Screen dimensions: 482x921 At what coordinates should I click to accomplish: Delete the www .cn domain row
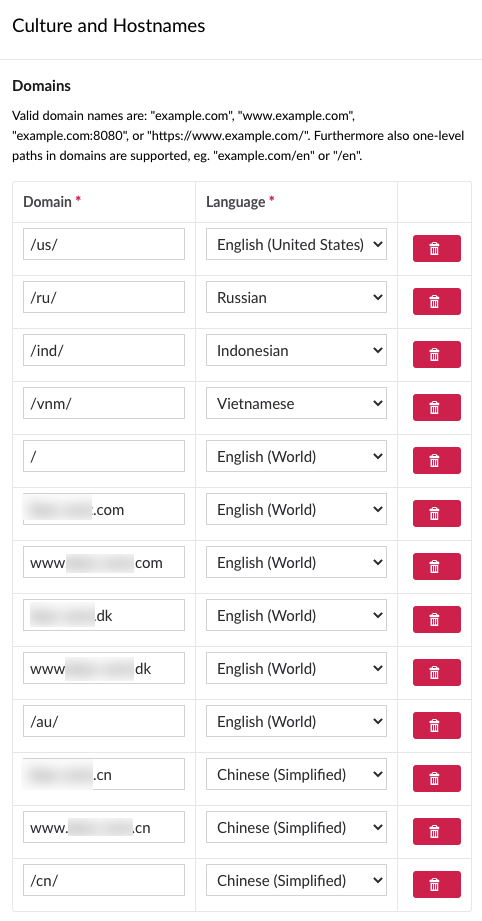click(436, 831)
